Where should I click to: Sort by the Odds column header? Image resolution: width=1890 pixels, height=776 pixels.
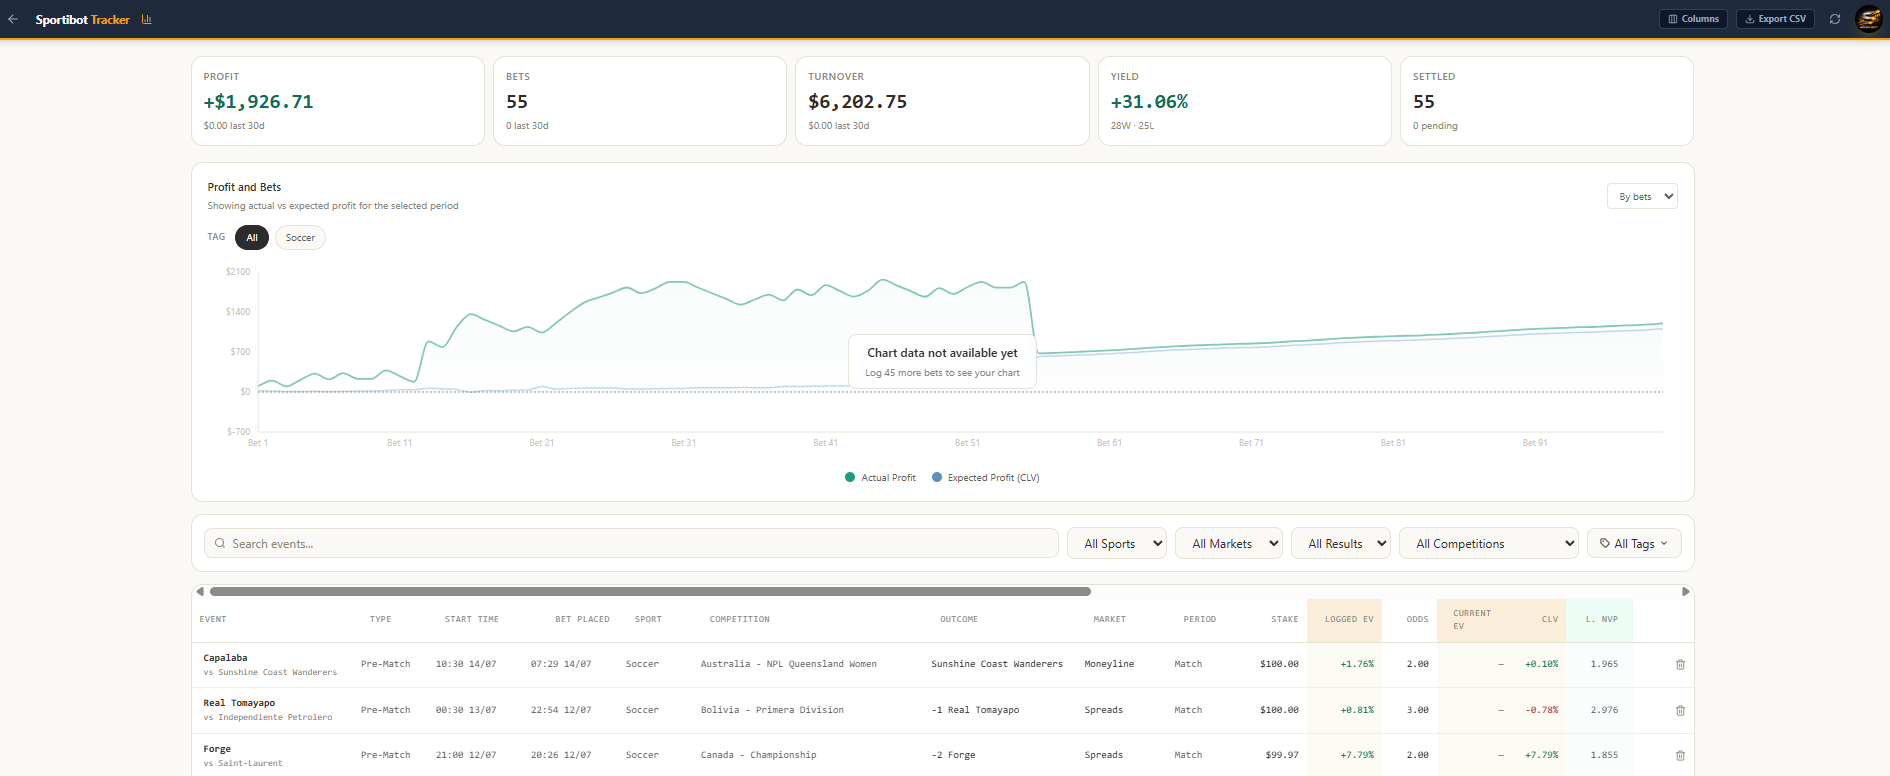click(x=1417, y=620)
